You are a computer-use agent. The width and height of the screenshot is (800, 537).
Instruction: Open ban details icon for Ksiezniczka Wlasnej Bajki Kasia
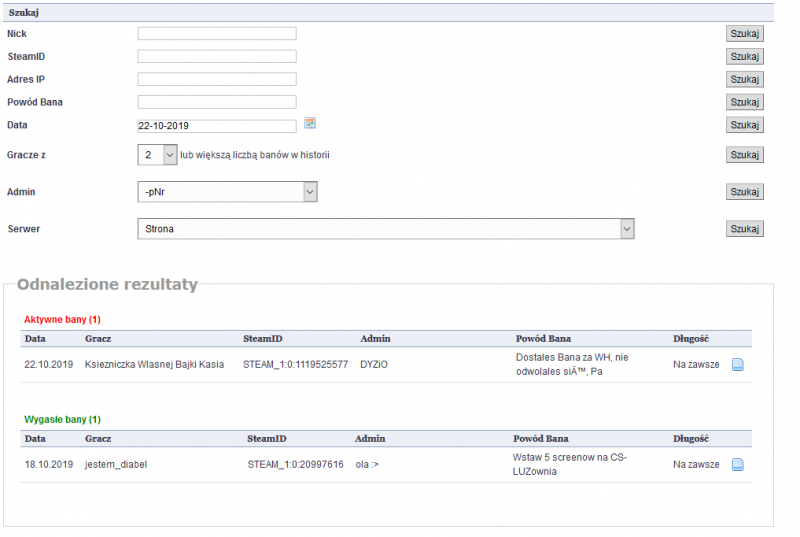pos(738,365)
